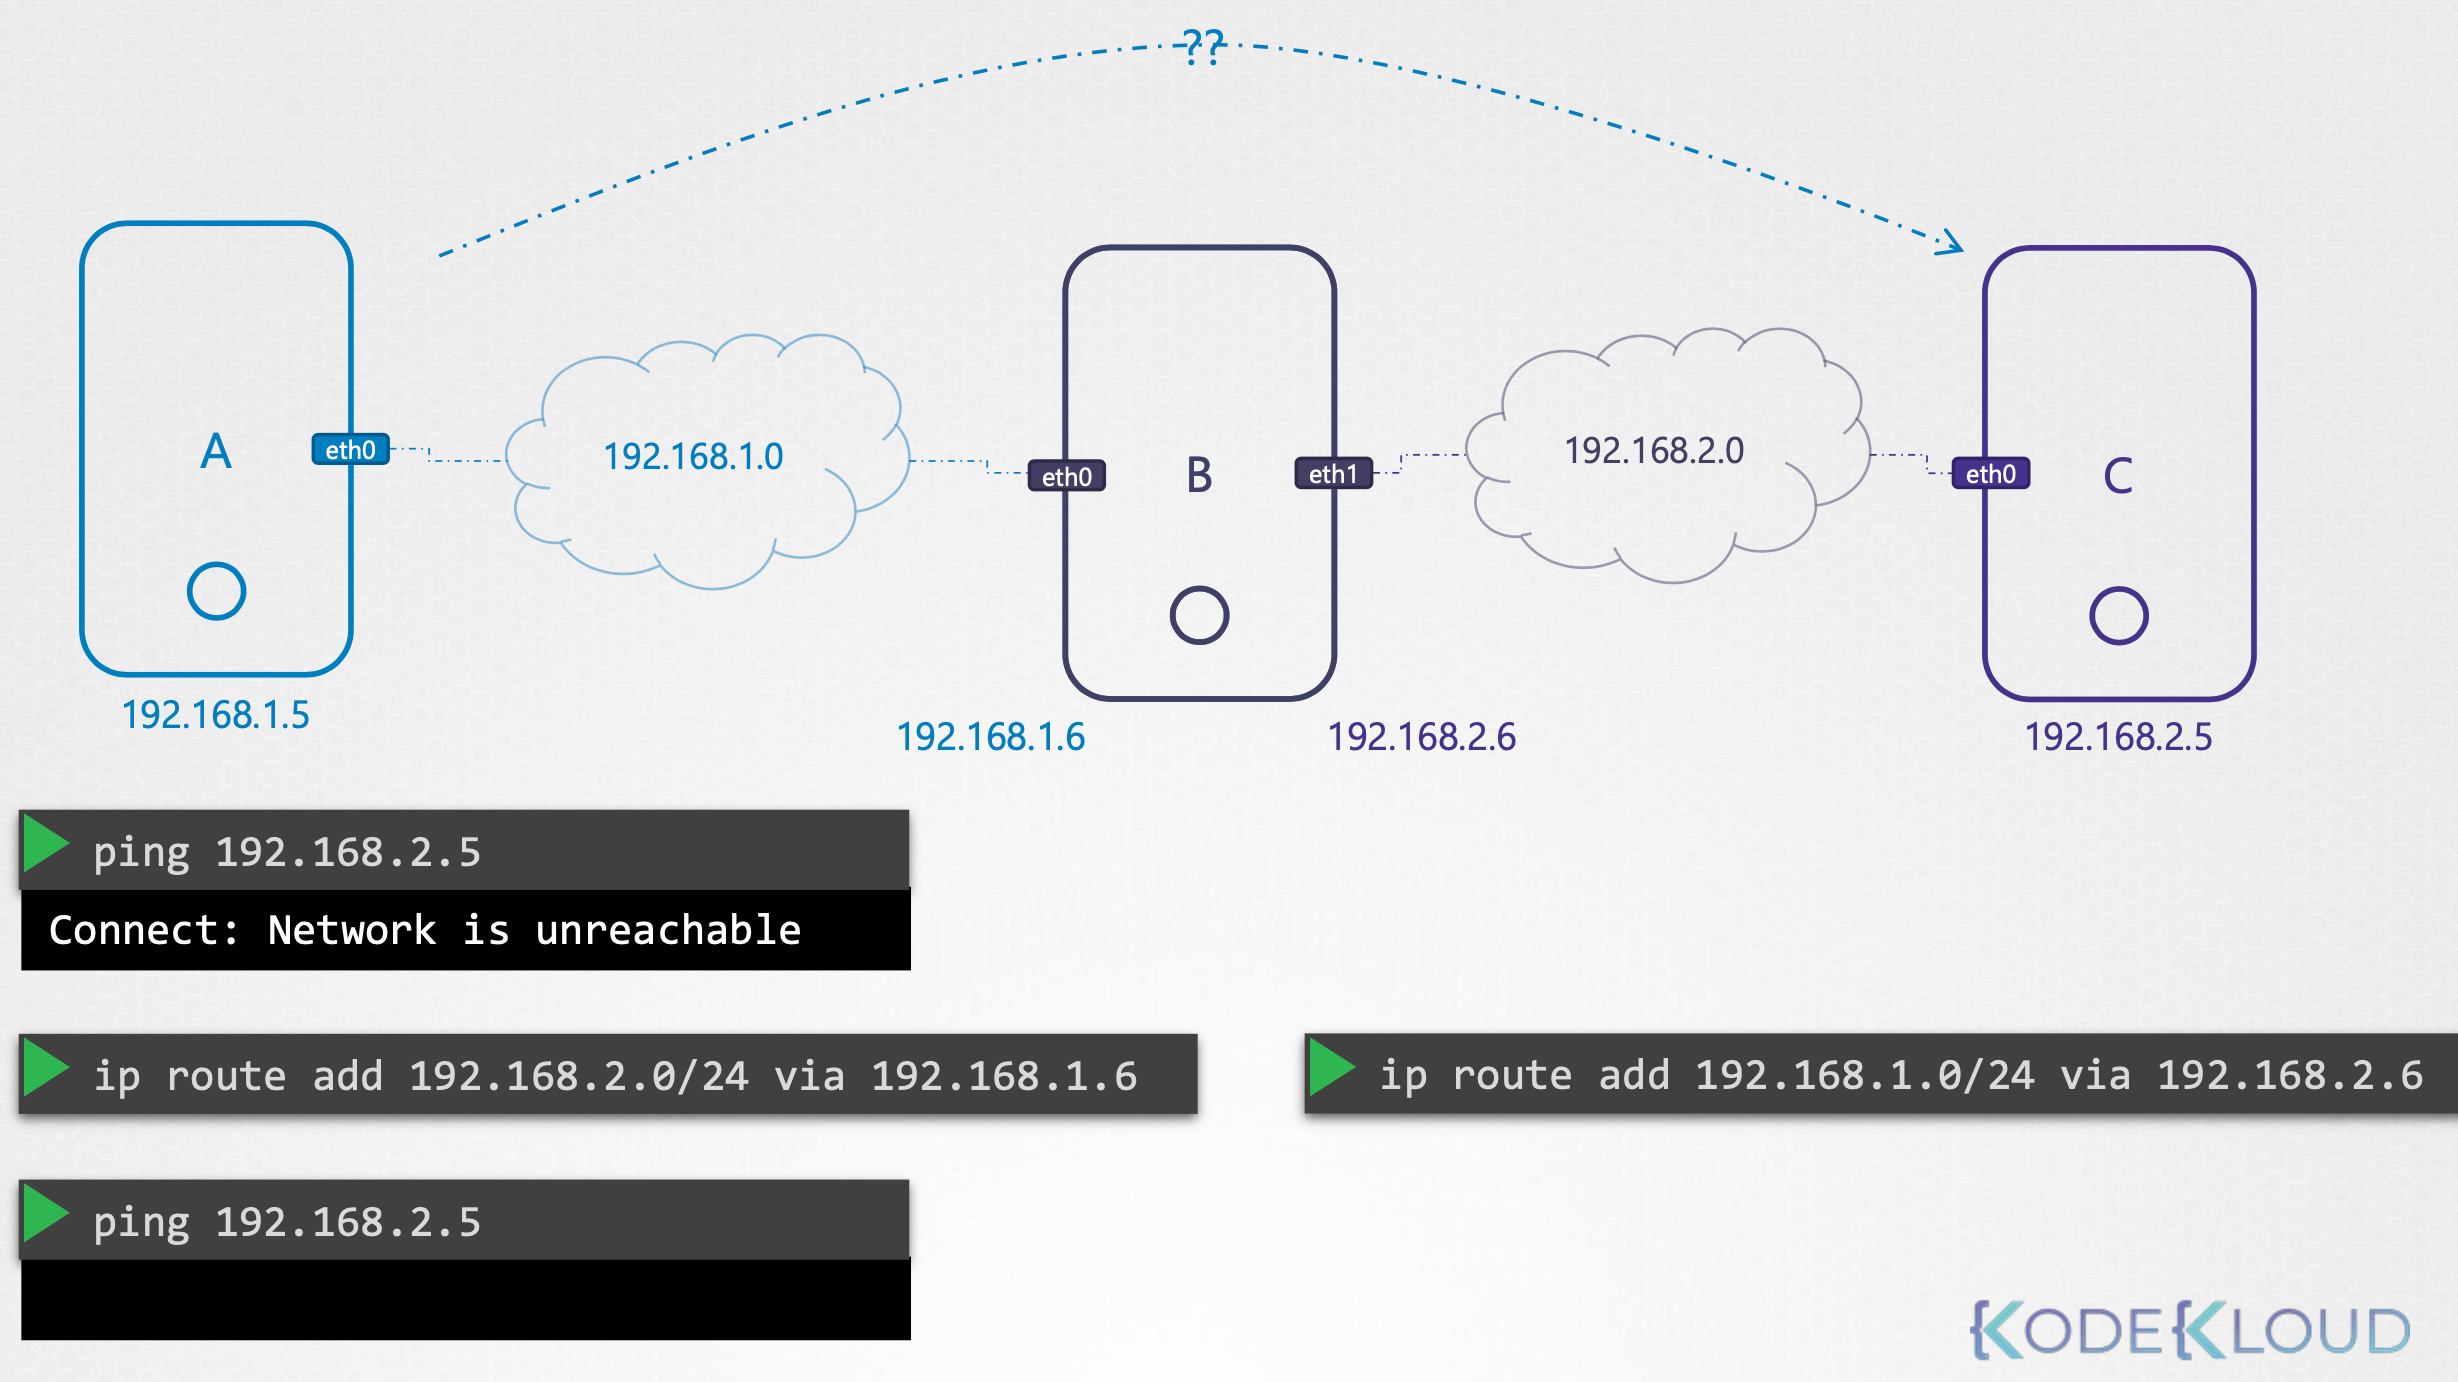Click the KodeKloud logo

(2190, 1330)
